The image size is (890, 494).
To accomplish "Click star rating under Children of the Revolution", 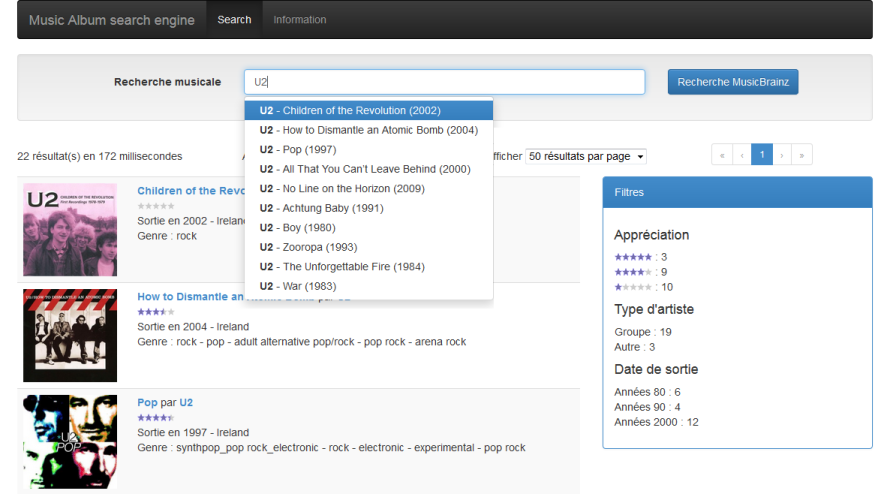I will (156, 206).
